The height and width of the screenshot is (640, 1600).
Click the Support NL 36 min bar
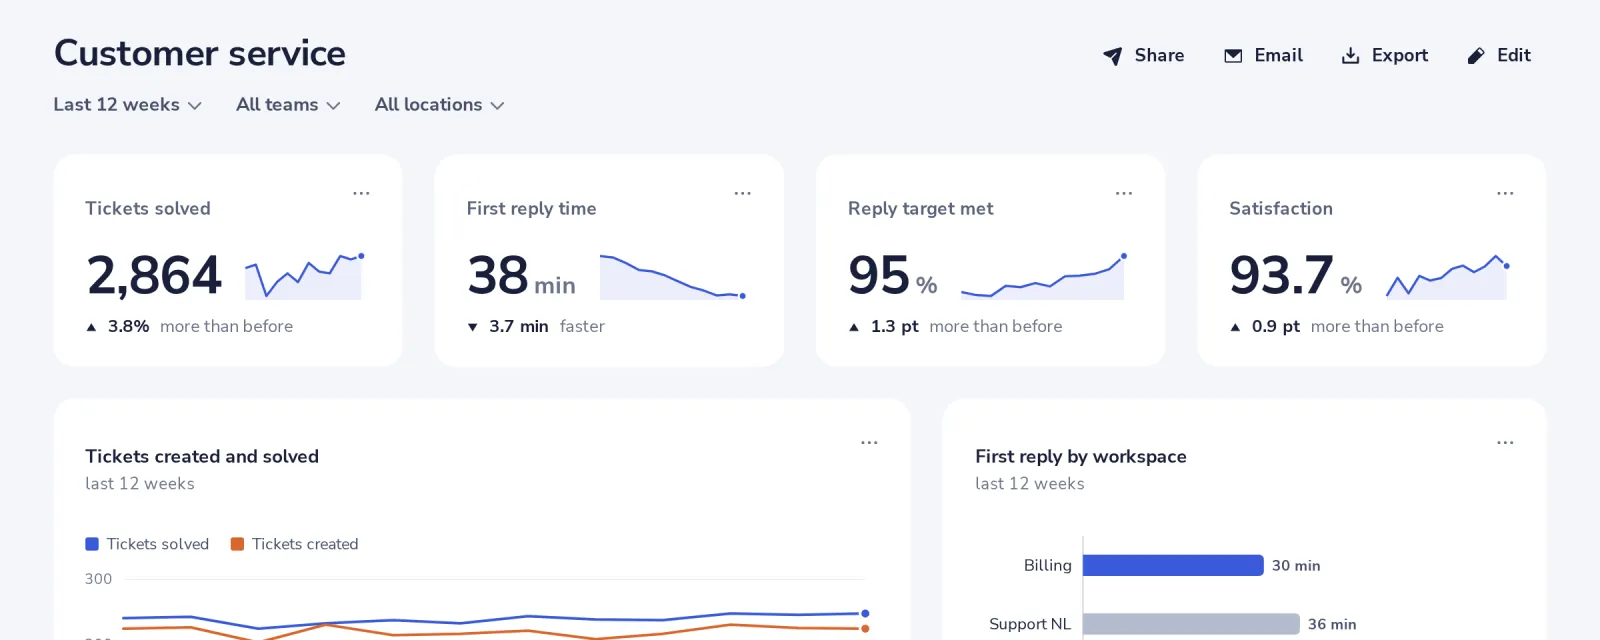tap(1191, 624)
